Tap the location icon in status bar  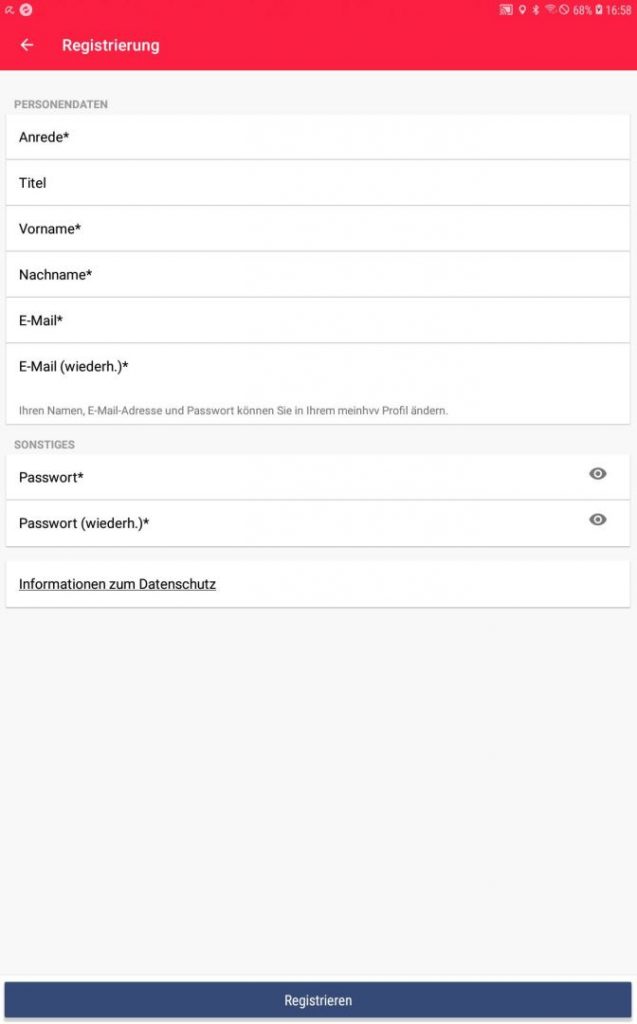[x=522, y=10]
